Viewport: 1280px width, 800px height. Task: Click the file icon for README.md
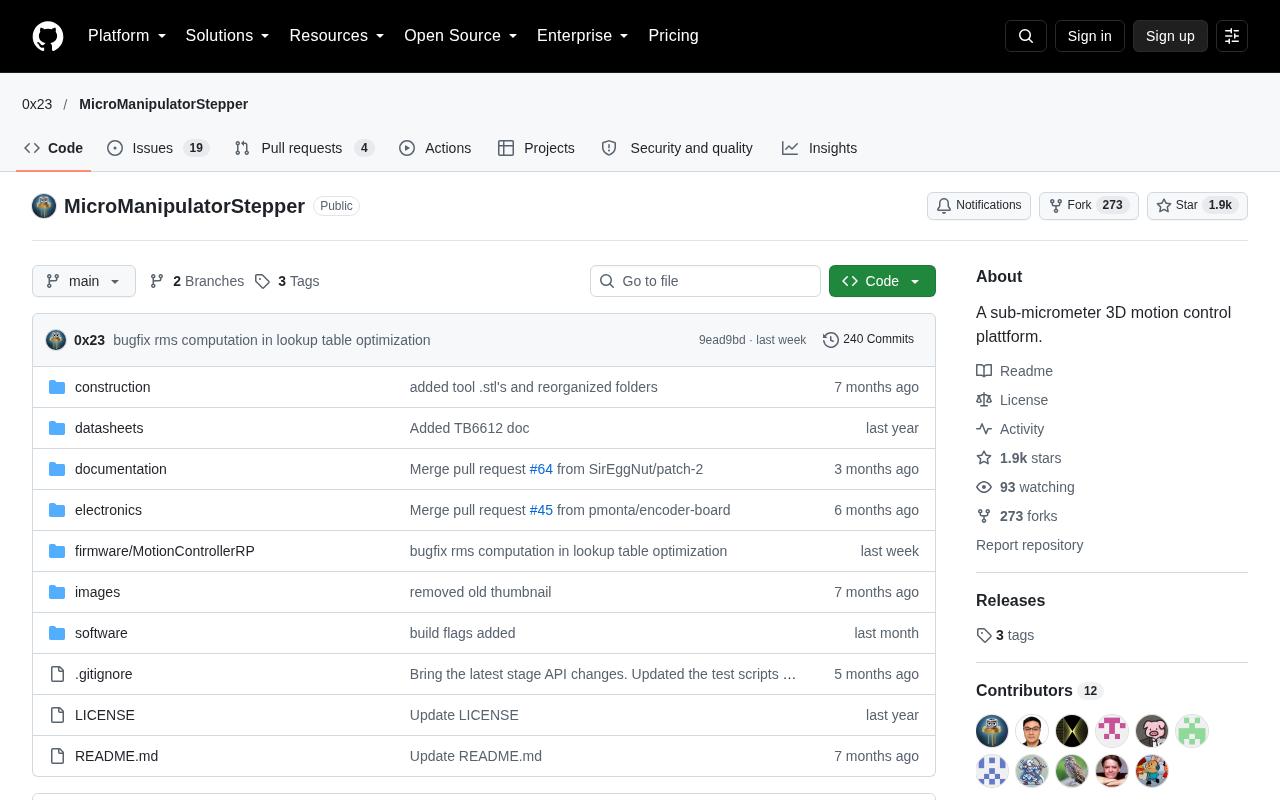pos(57,756)
